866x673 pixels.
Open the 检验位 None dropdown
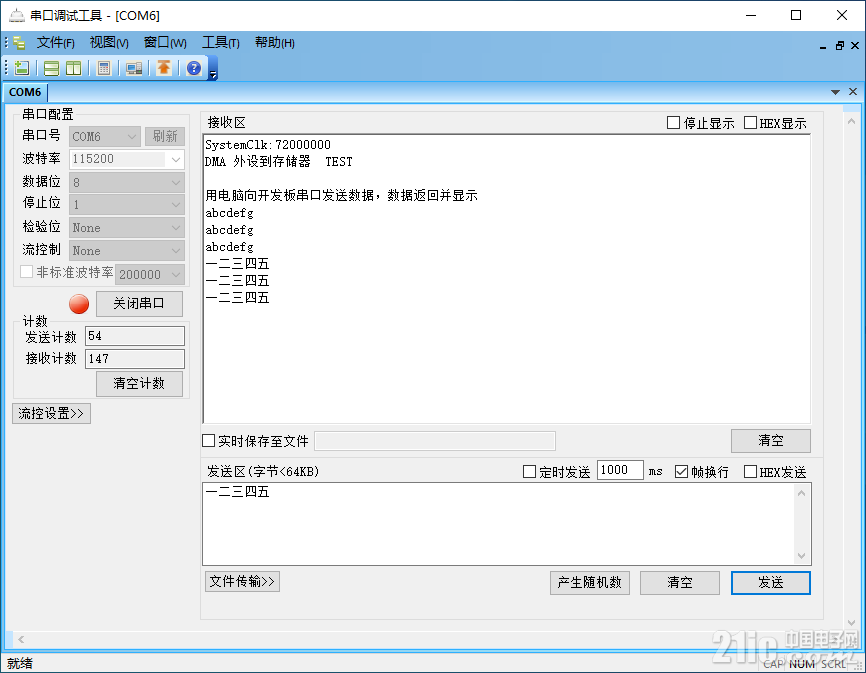(x=126, y=227)
